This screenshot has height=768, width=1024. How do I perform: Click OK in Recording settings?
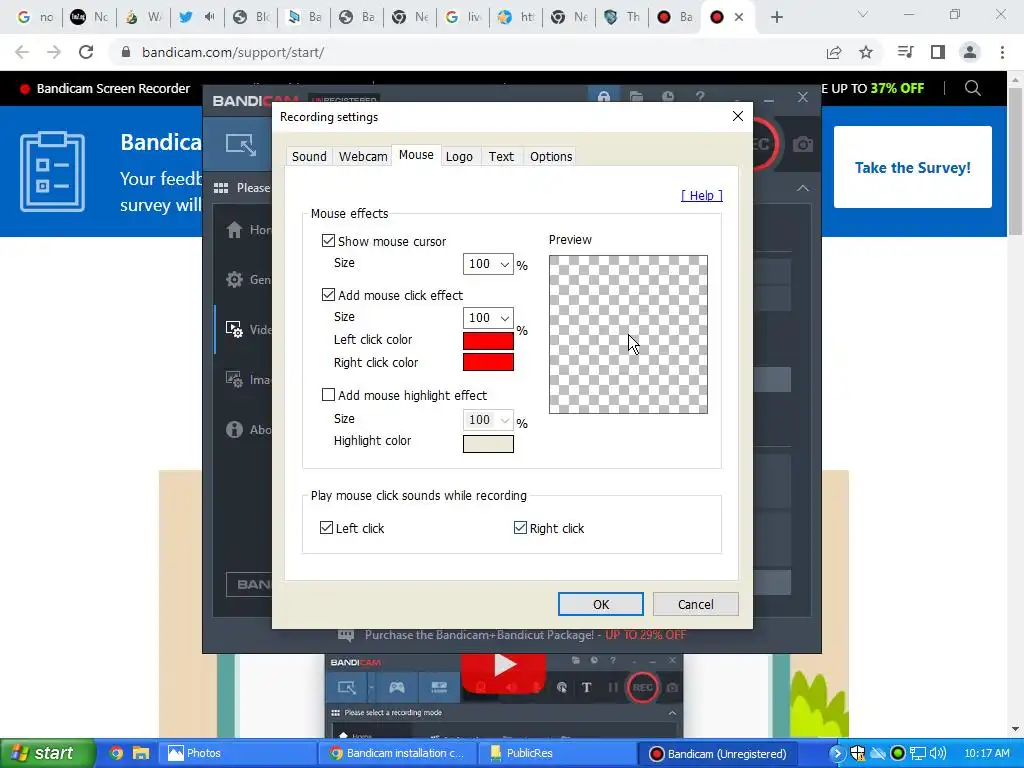[601, 604]
